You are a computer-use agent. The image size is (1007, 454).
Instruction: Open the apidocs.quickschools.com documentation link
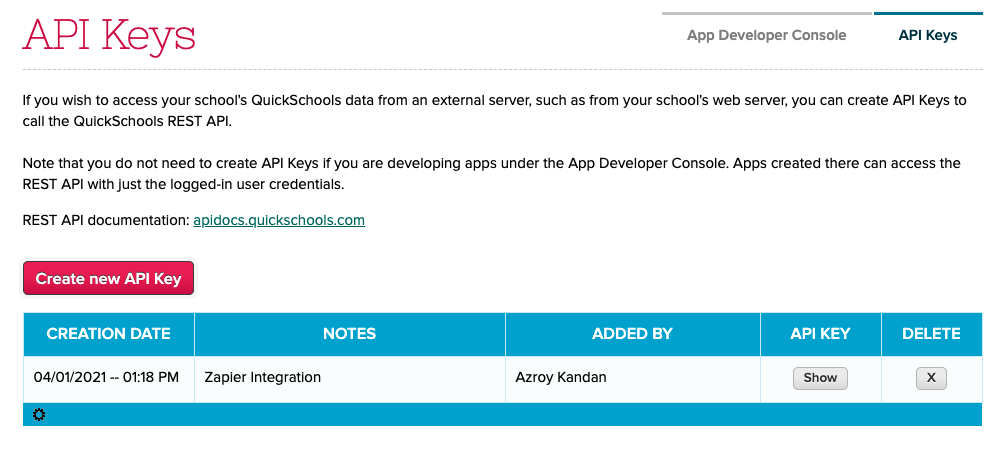pyautogui.click(x=279, y=220)
